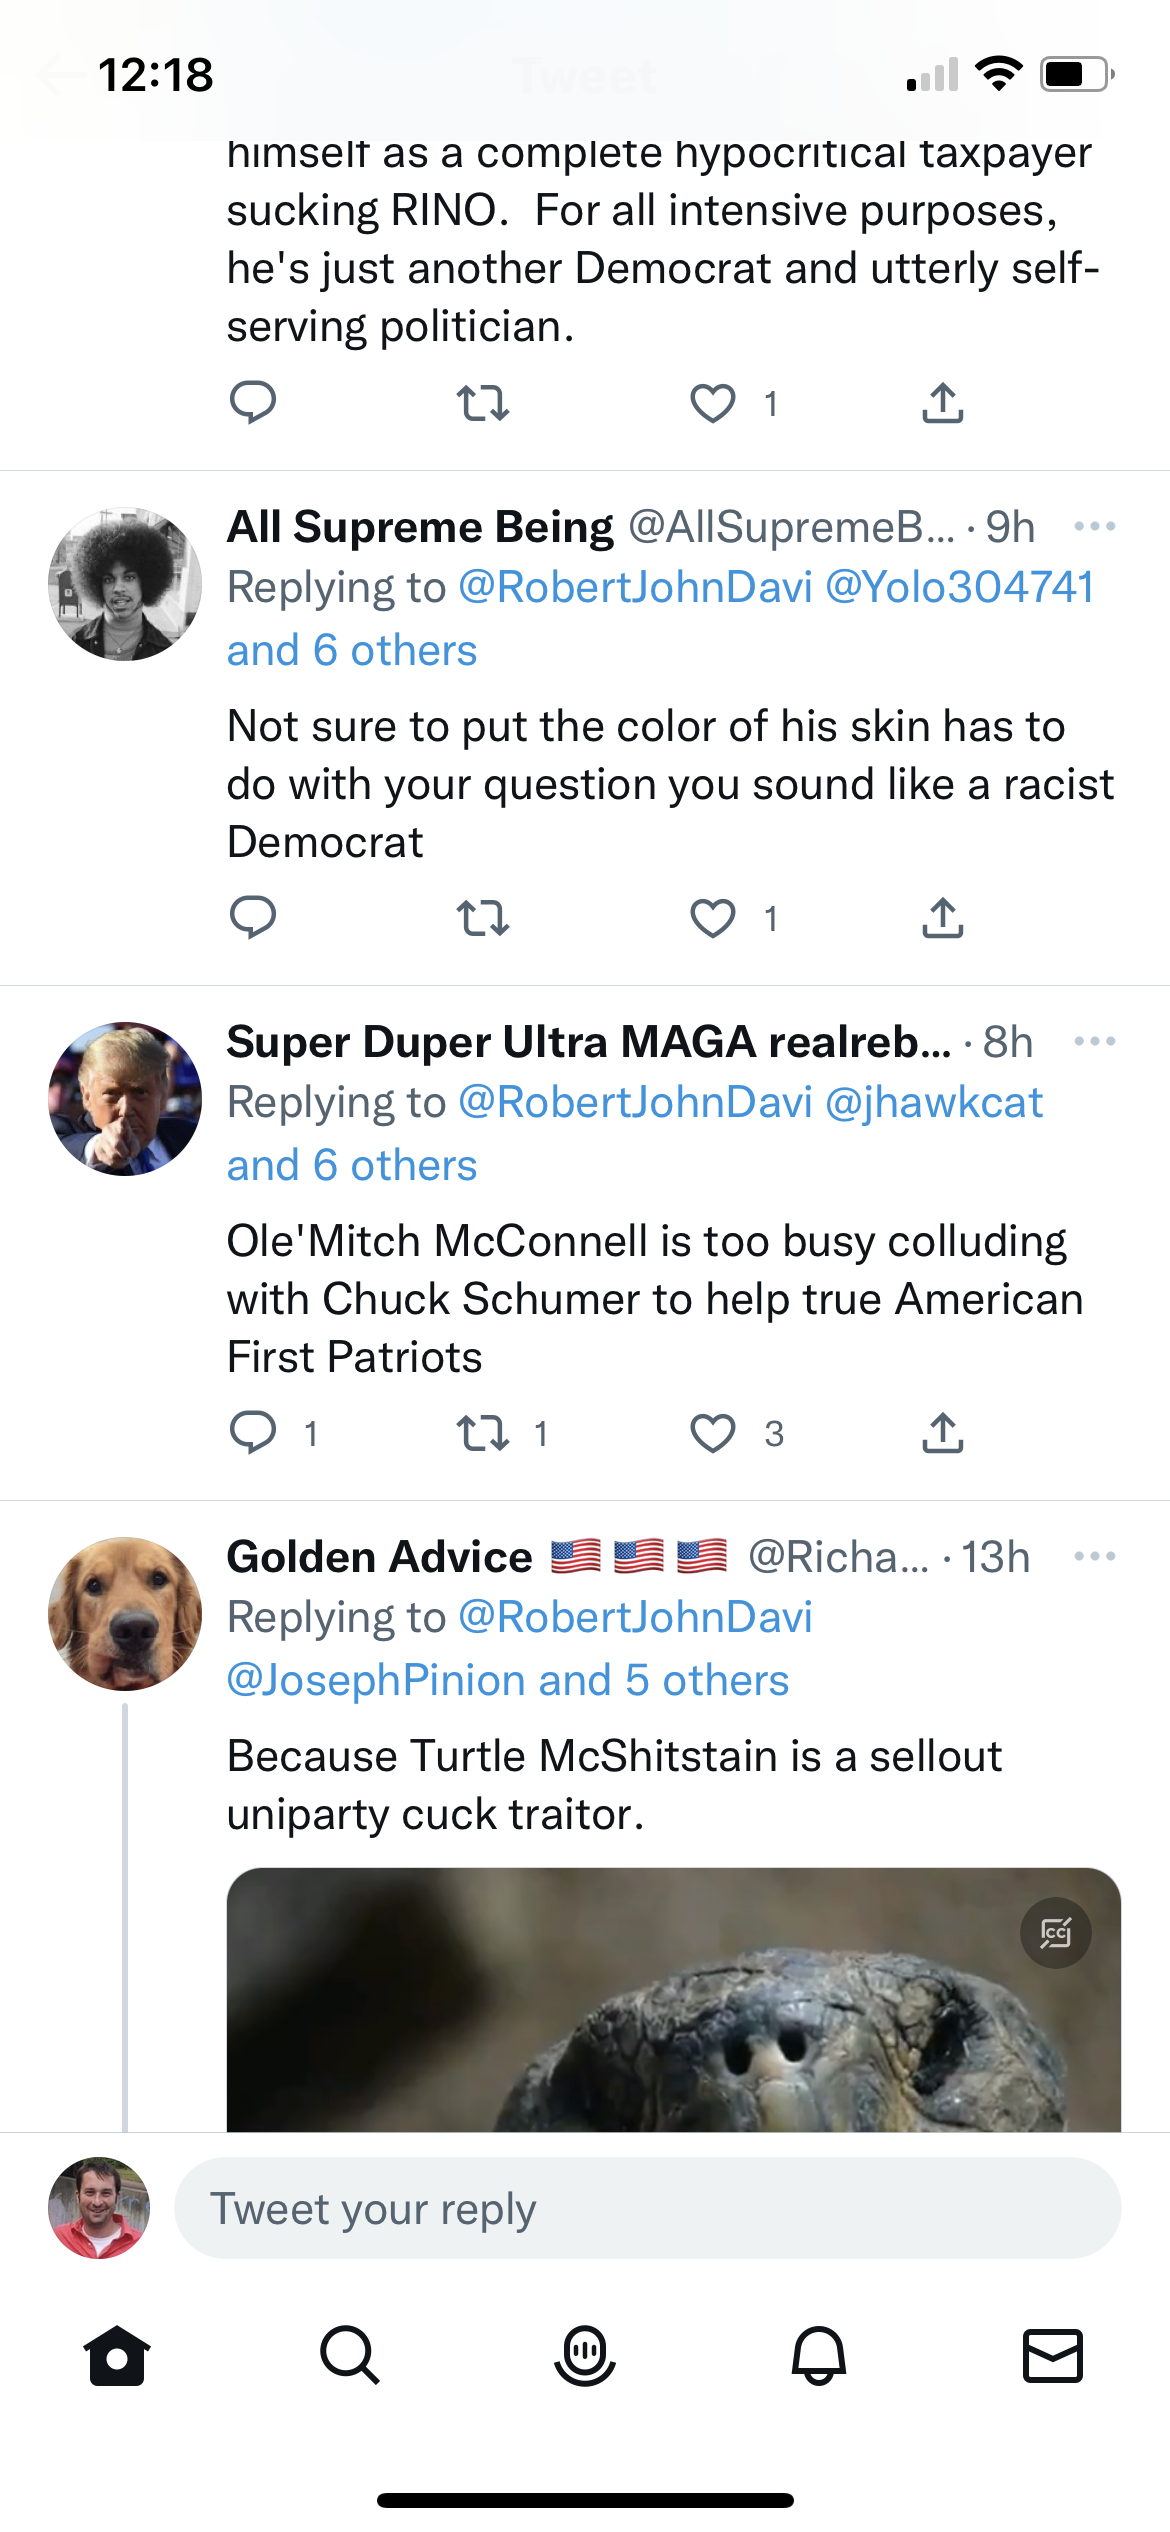1170x2532 pixels.
Task: Like the Super Duper Ultra MAGA reply
Action: [x=713, y=1433]
